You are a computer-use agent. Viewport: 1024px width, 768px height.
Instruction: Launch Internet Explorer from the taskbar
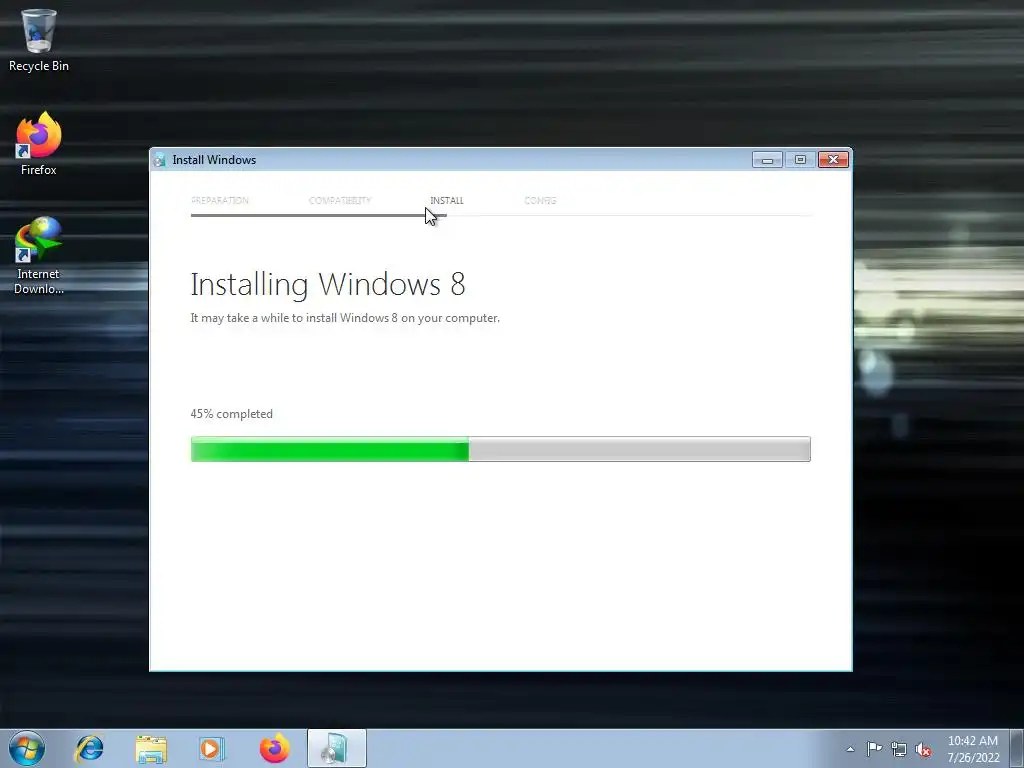[89, 748]
